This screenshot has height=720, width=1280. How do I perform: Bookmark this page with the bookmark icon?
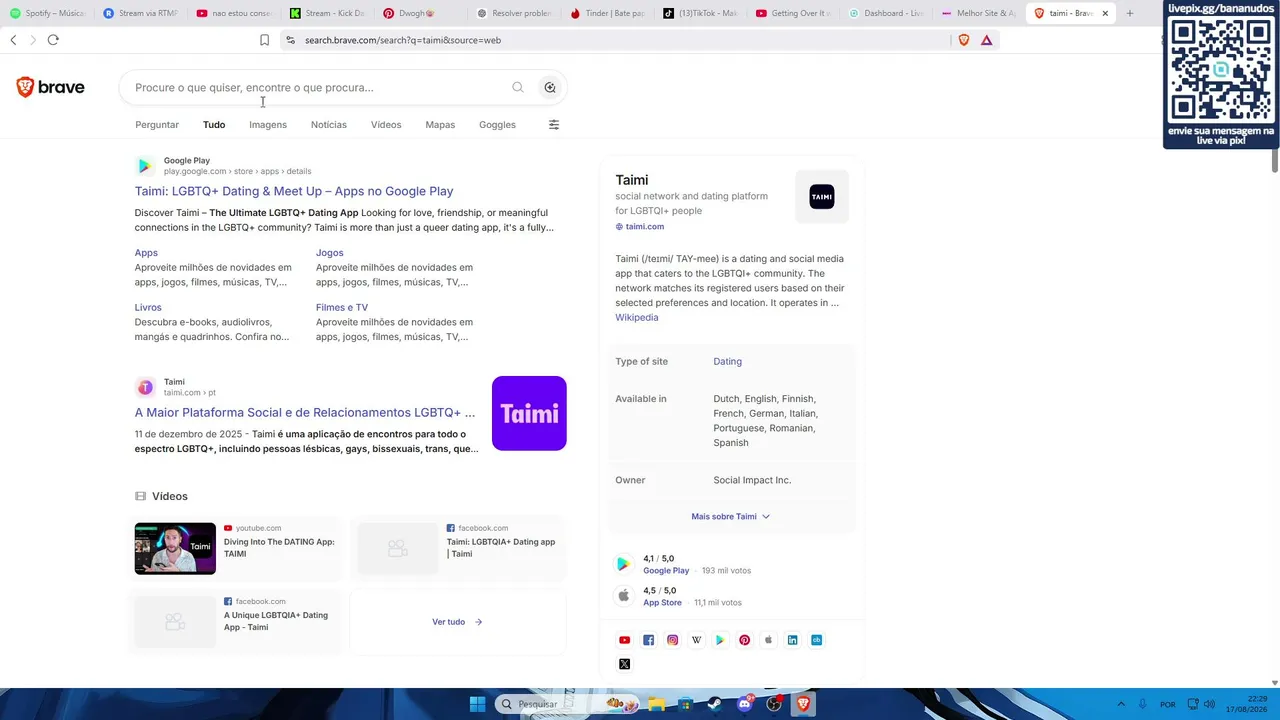pos(264,40)
